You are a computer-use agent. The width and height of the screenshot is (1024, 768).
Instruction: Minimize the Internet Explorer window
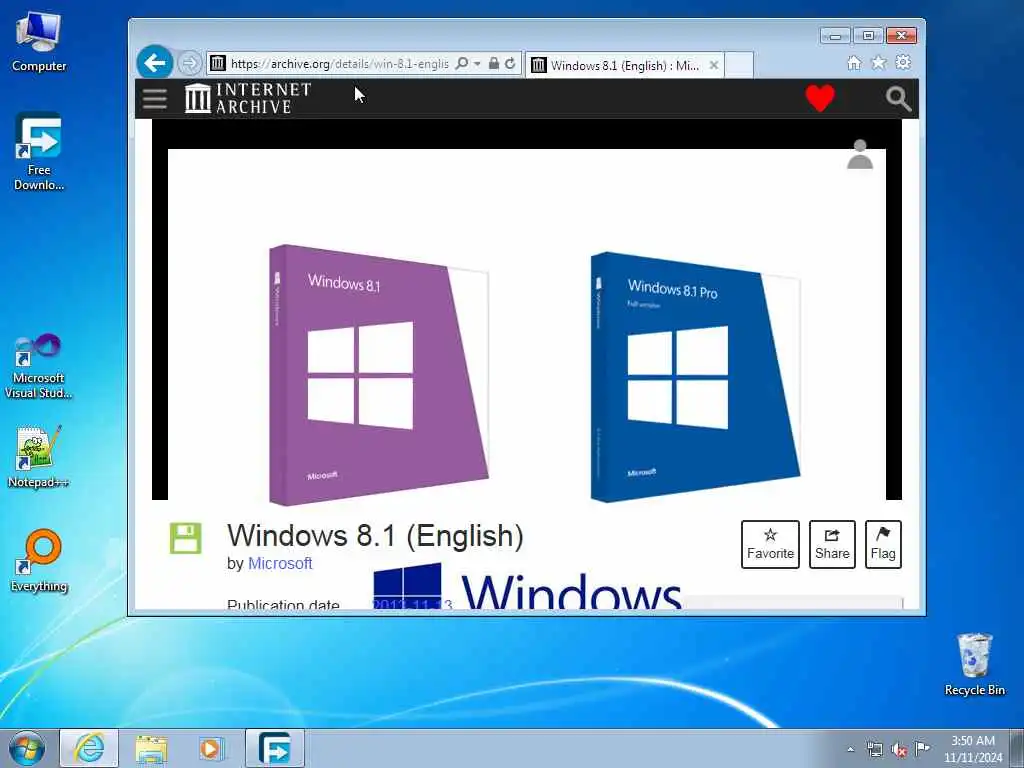[x=835, y=36]
